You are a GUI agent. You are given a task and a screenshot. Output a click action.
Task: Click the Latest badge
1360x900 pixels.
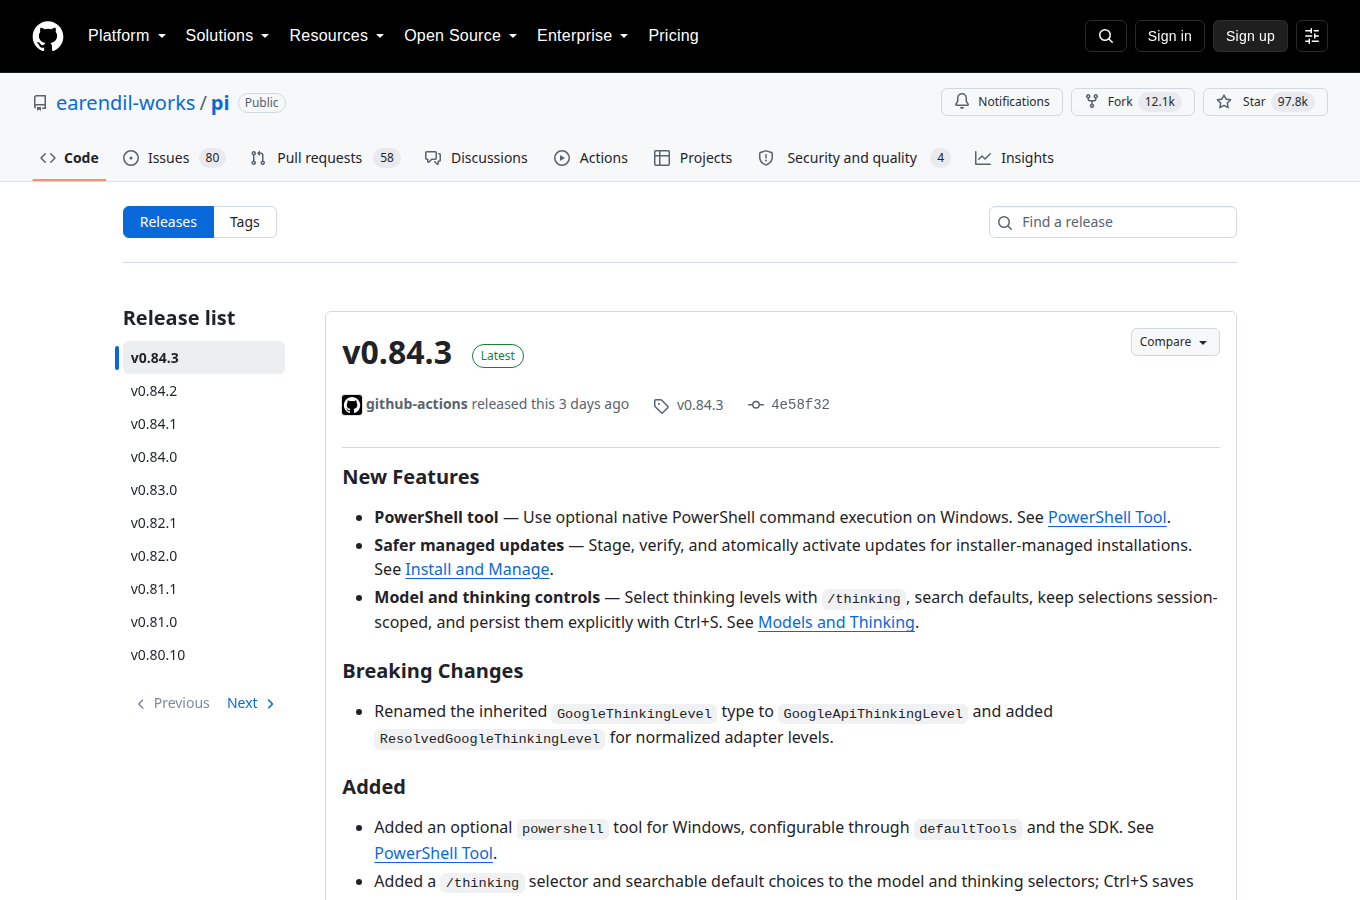click(498, 356)
